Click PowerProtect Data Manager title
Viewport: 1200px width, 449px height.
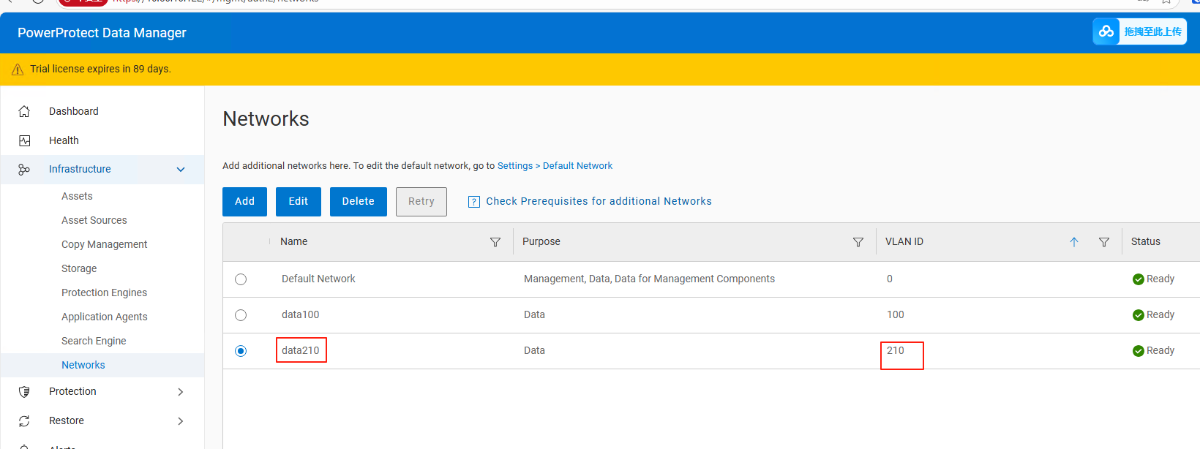click(x=102, y=33)
